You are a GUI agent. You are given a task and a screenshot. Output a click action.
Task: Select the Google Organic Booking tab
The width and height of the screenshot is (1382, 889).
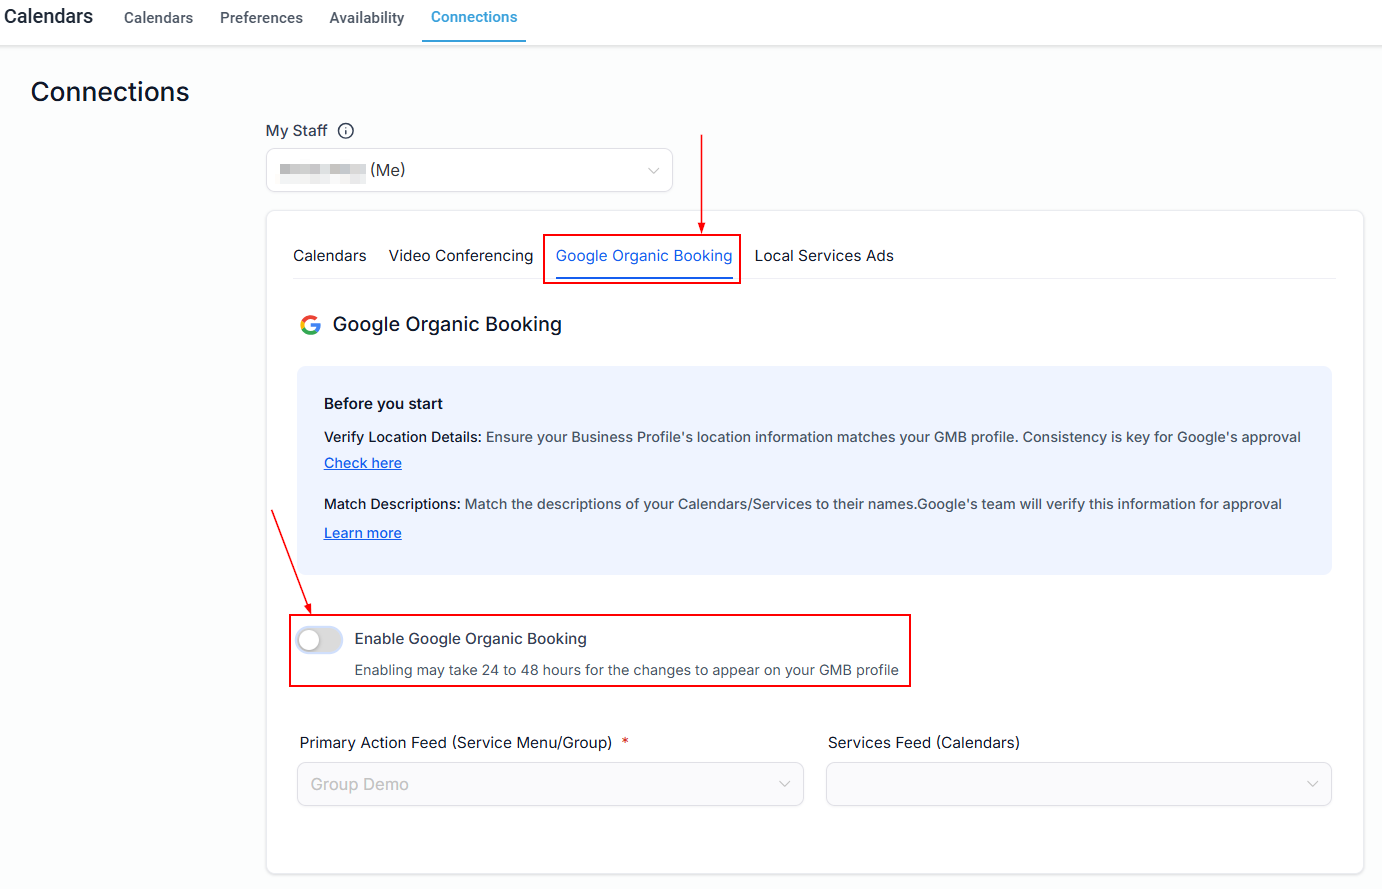click(643, 256)
